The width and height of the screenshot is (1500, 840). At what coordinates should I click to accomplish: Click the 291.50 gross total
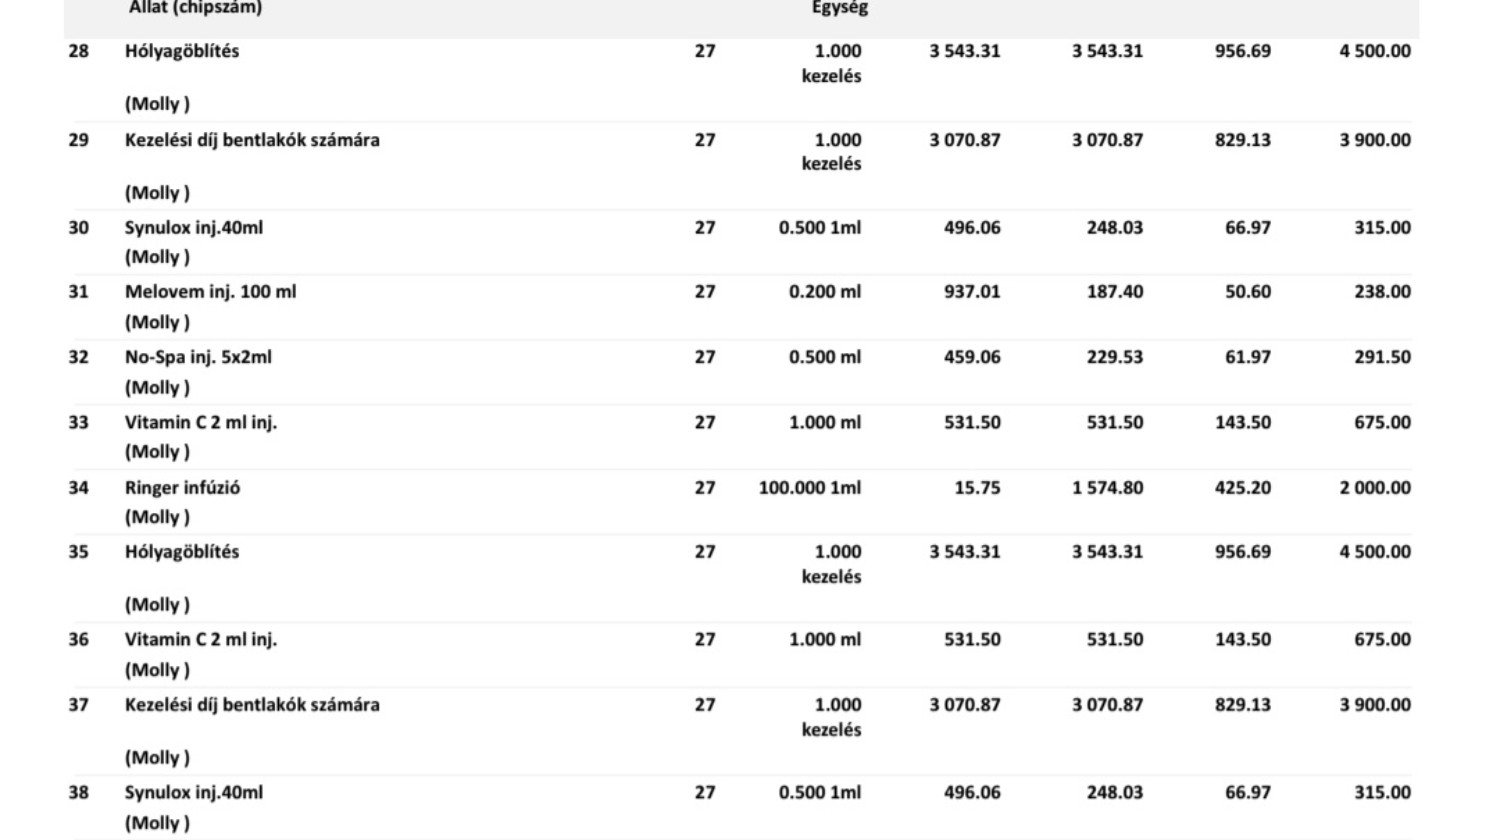pyautogui.click(x=1383, y=357)
